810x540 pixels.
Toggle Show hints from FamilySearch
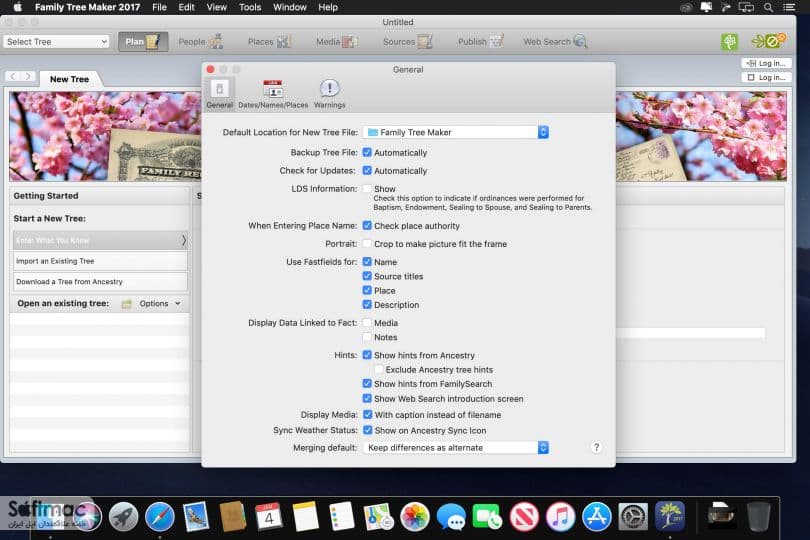pyautogui.click(x=367, y=384)
